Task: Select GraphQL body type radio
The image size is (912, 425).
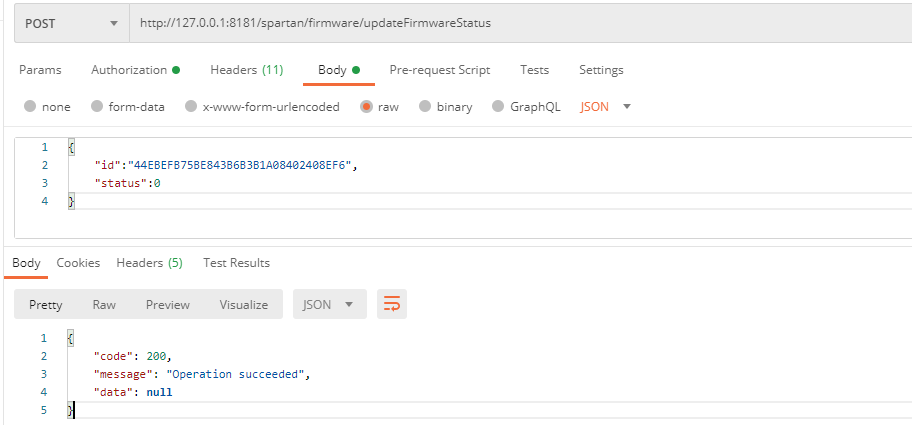Action: (x=499, y=107)
